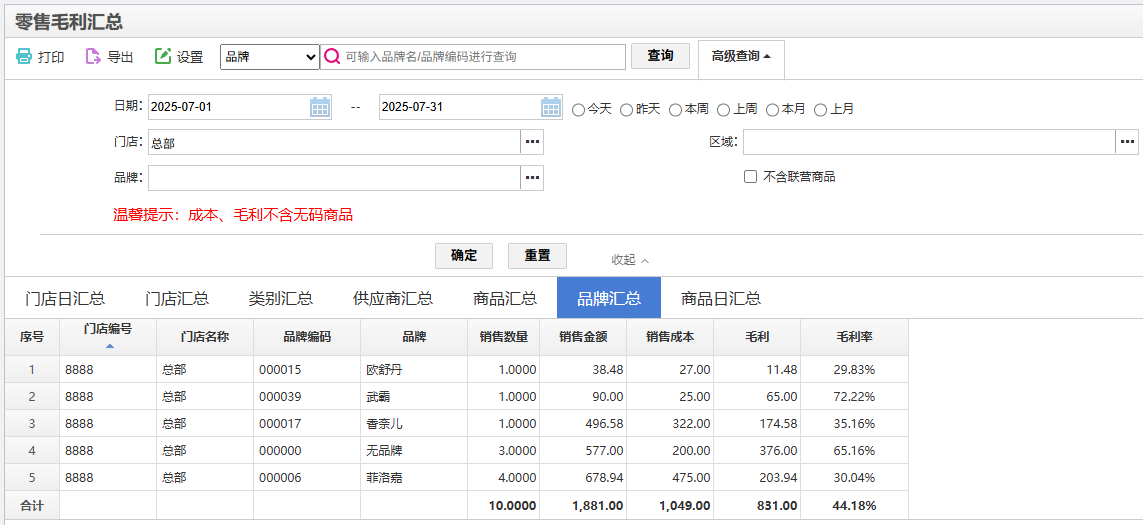This screenshot has height=525, width=1143.
Task: Select the 香奈儿 brand cell
Action: 414,424
